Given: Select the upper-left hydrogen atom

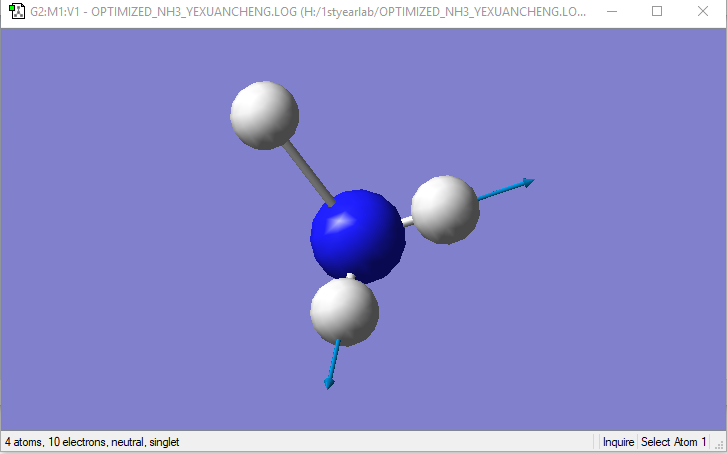Looking at the screenshot, I should (264, 115).
